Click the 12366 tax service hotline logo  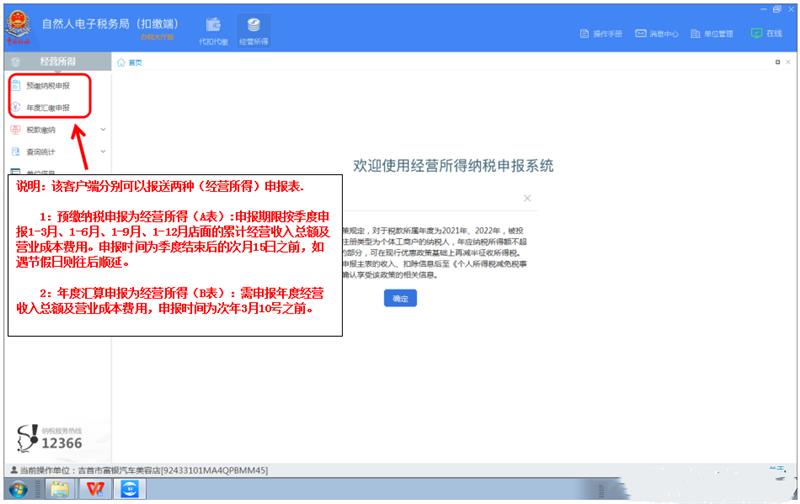click(x=49, y=438)
